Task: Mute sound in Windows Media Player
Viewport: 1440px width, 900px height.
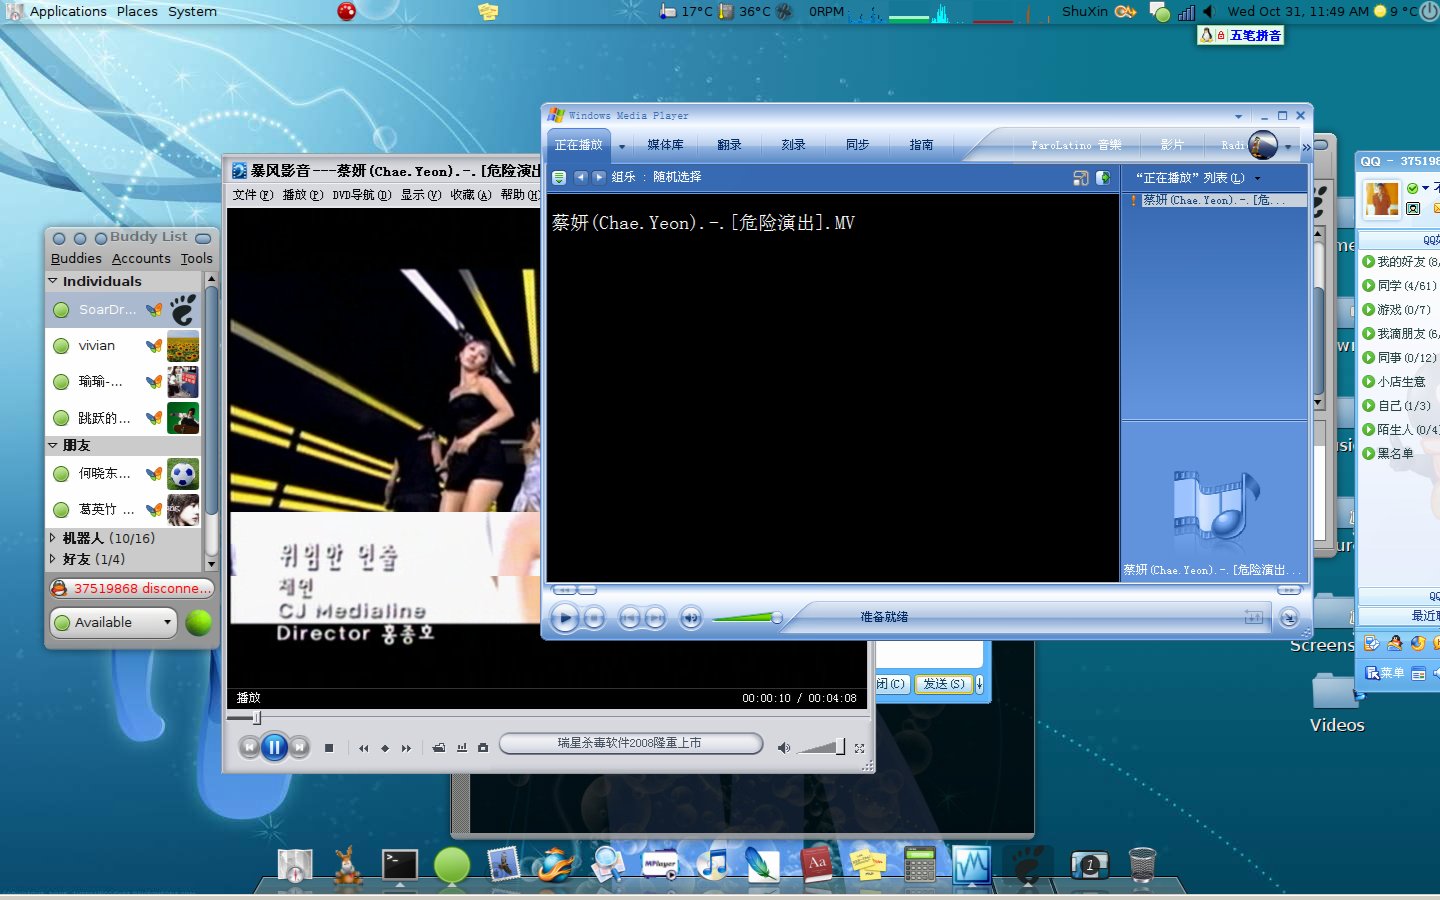Action: point(691,618)
